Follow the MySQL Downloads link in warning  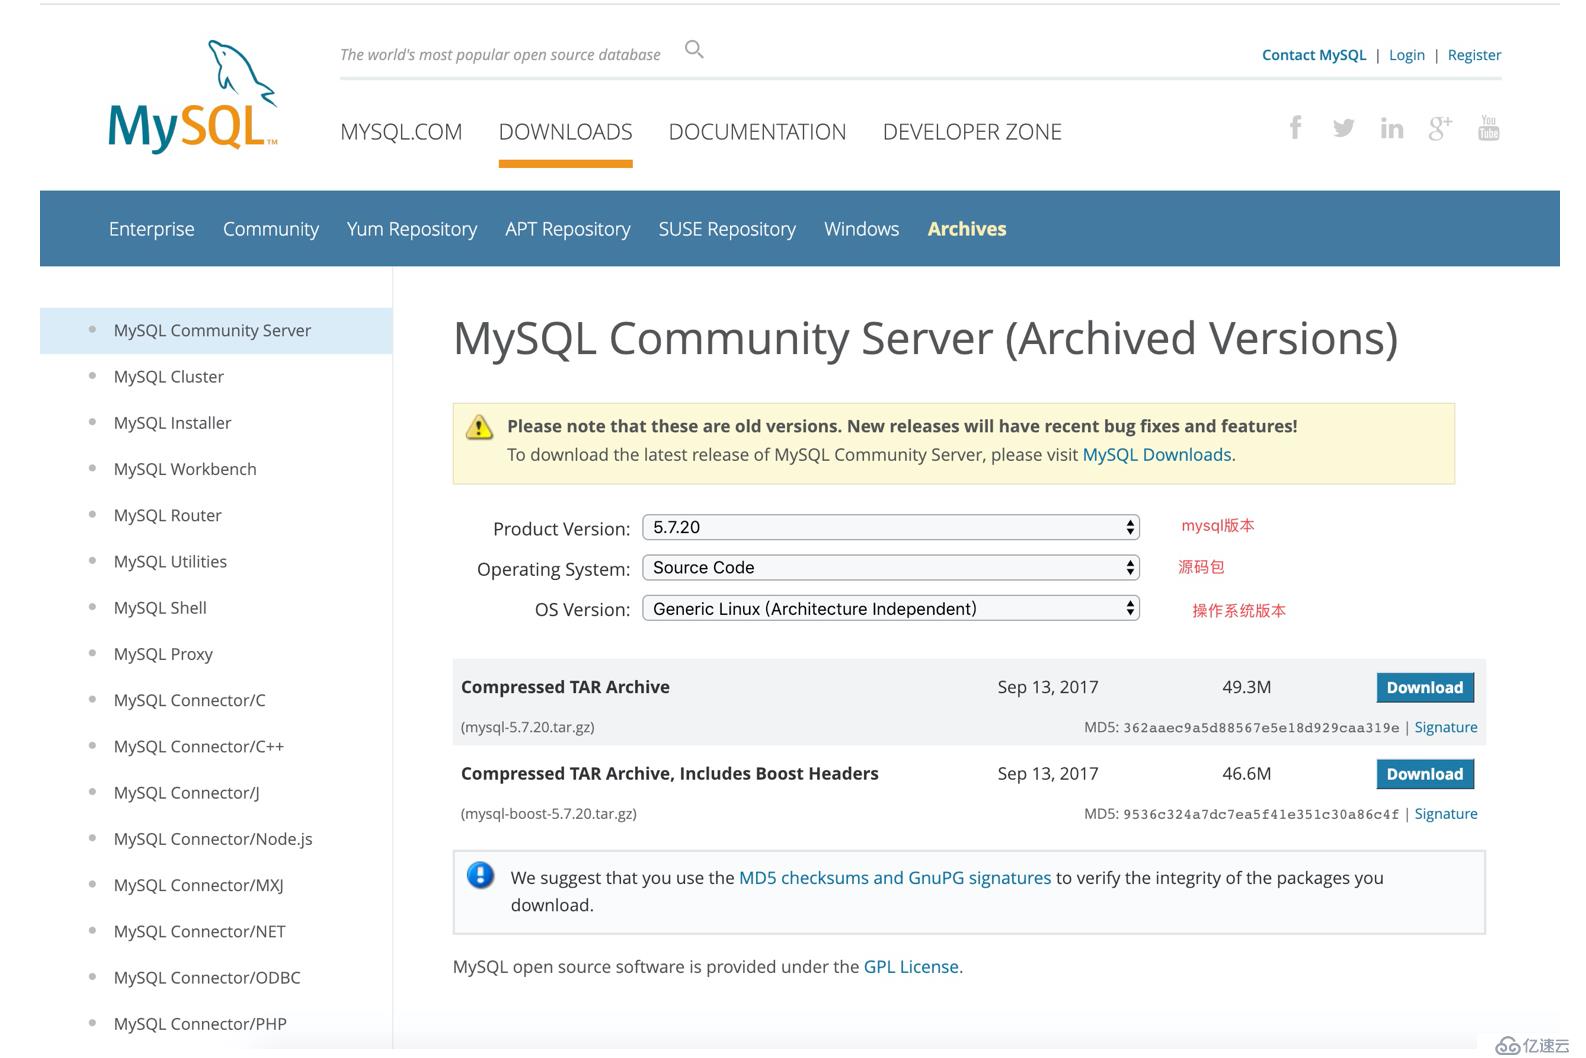coord(1157,455)
